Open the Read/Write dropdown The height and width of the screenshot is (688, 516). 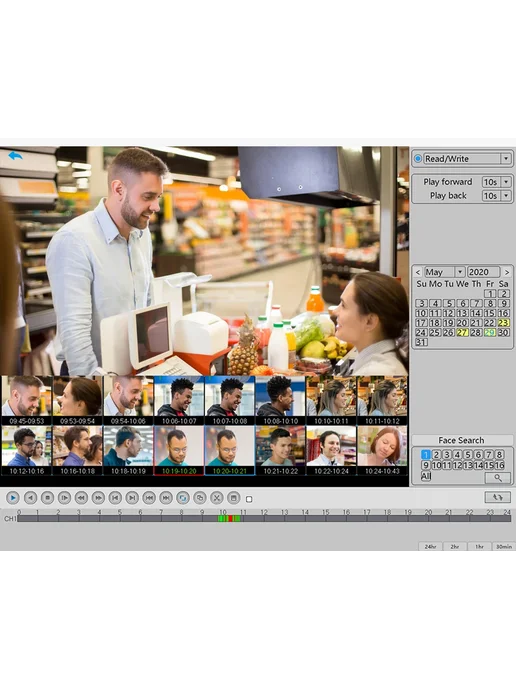click(506, 158)
